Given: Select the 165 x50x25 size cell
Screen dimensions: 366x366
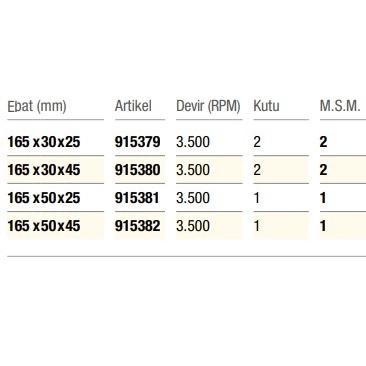Looking at the screenshot, I should pos(44,198).
